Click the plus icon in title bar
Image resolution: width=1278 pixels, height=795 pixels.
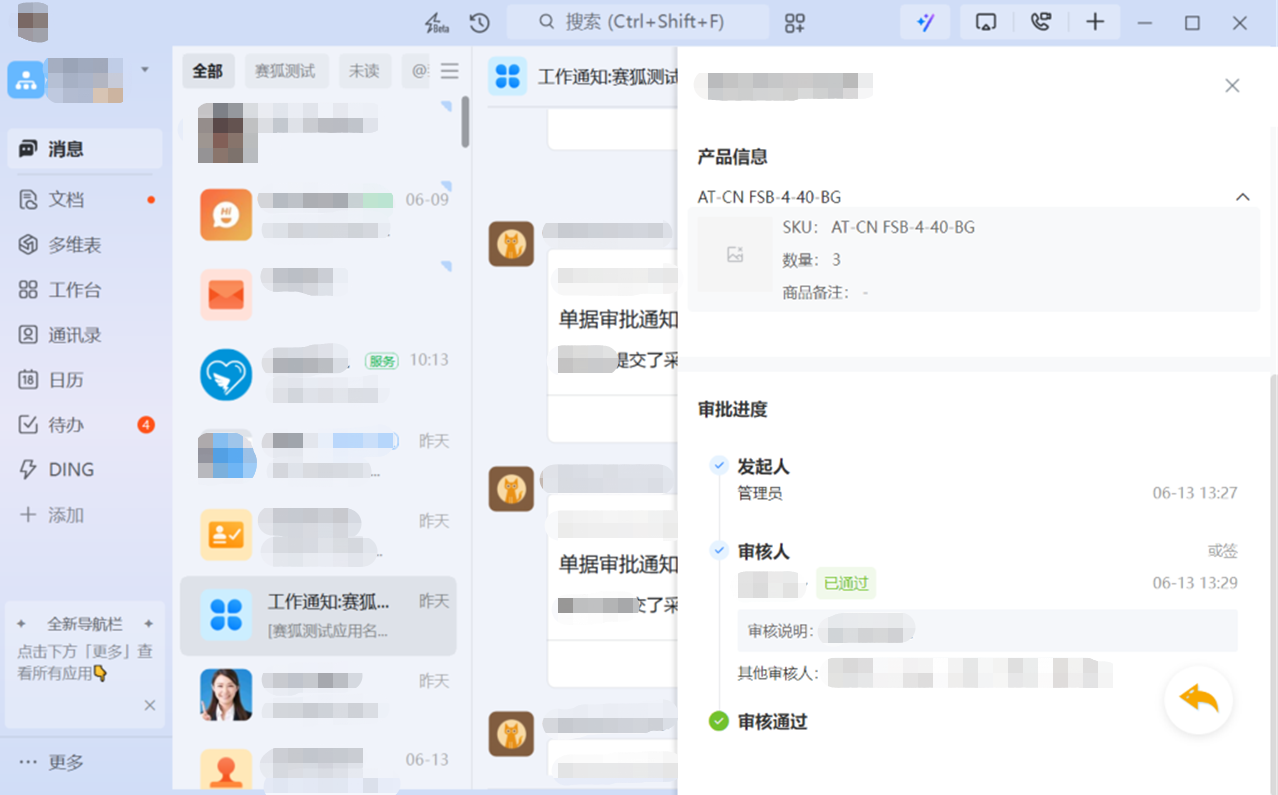tap(1095, 22)
